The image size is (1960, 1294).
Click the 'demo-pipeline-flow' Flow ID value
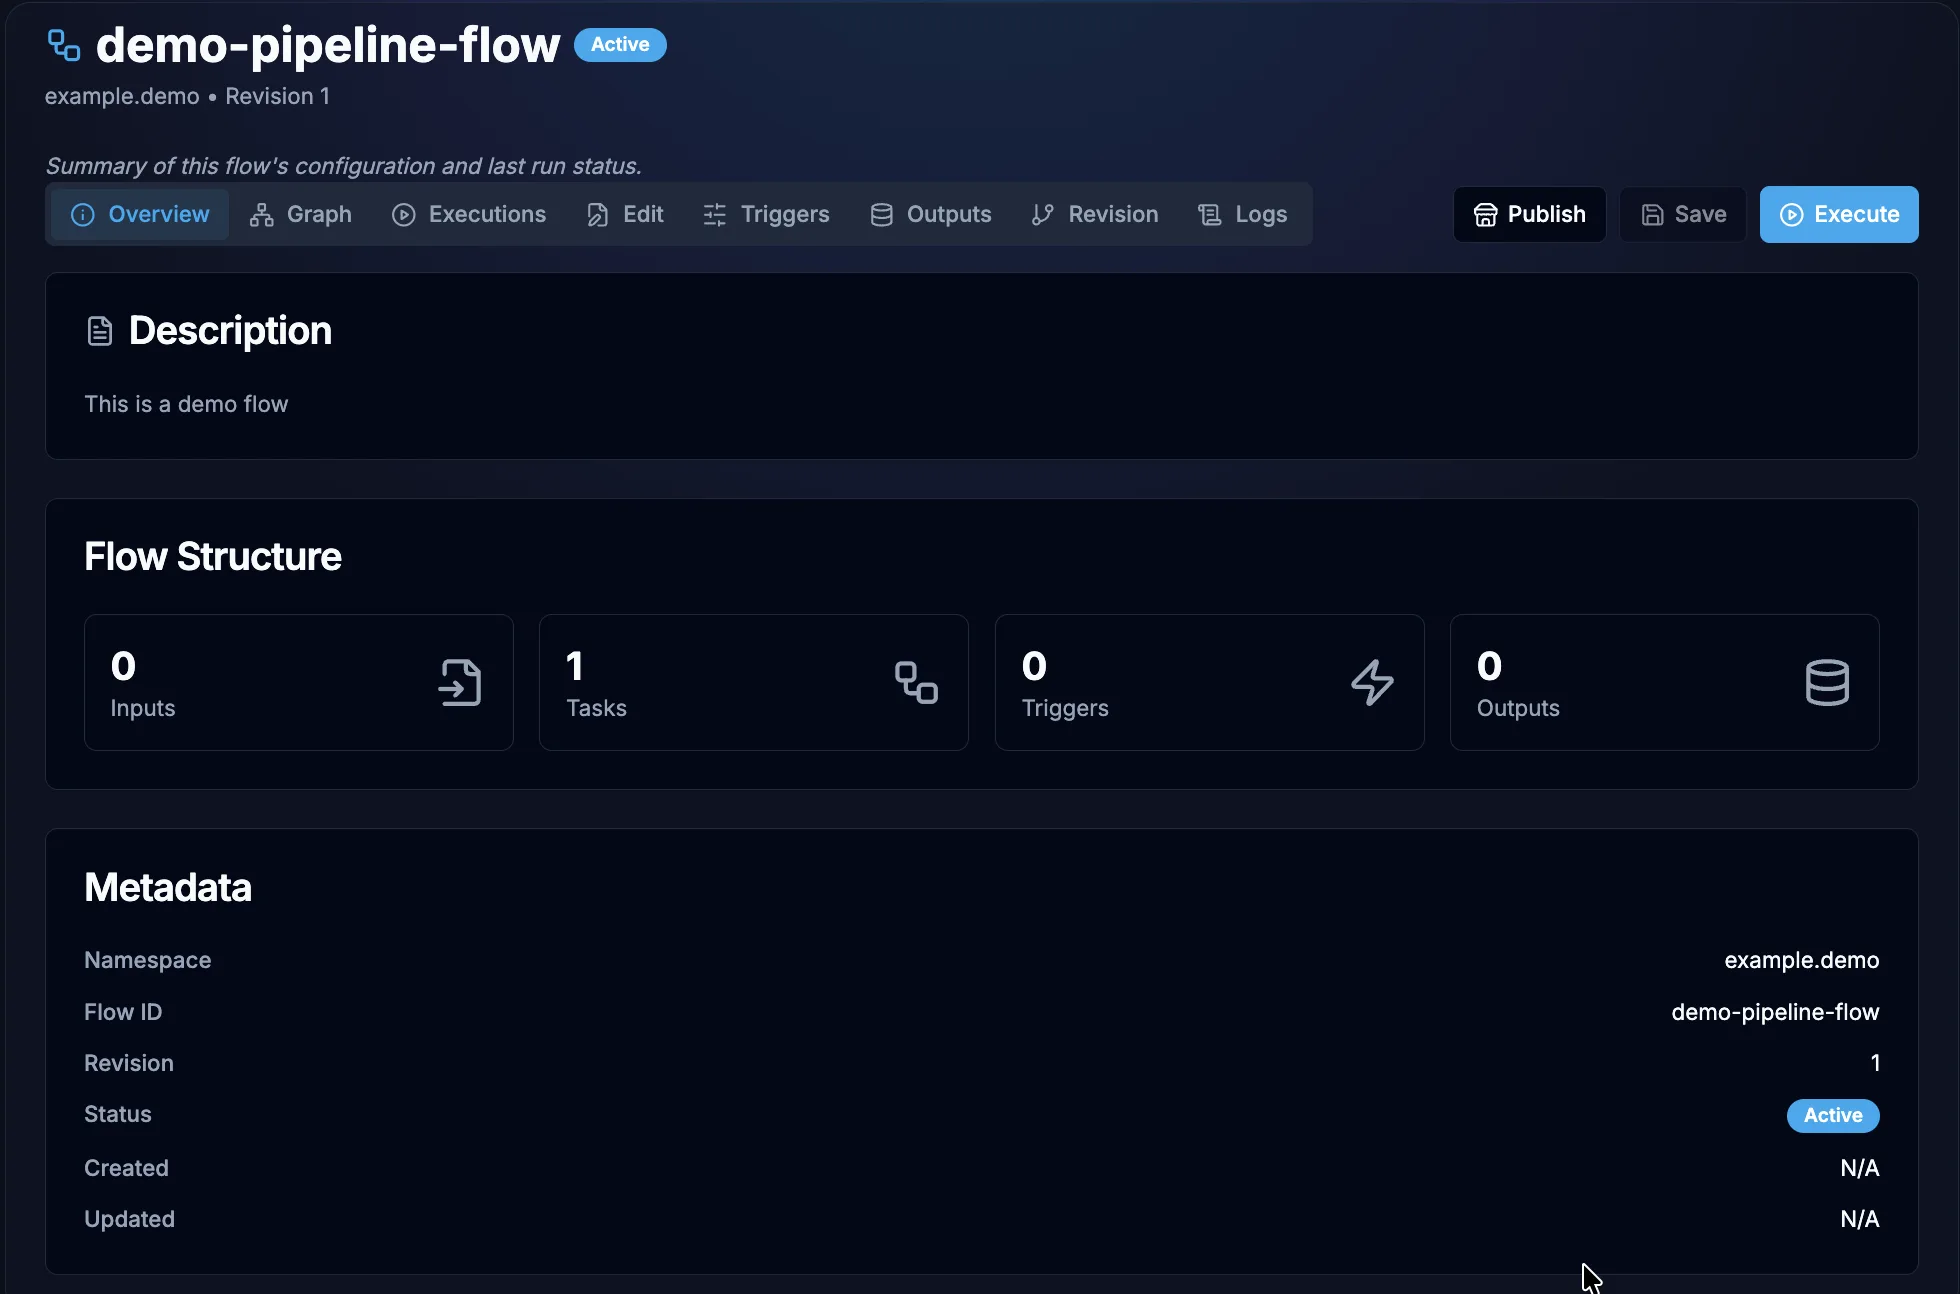[x=1775, y=1013]
